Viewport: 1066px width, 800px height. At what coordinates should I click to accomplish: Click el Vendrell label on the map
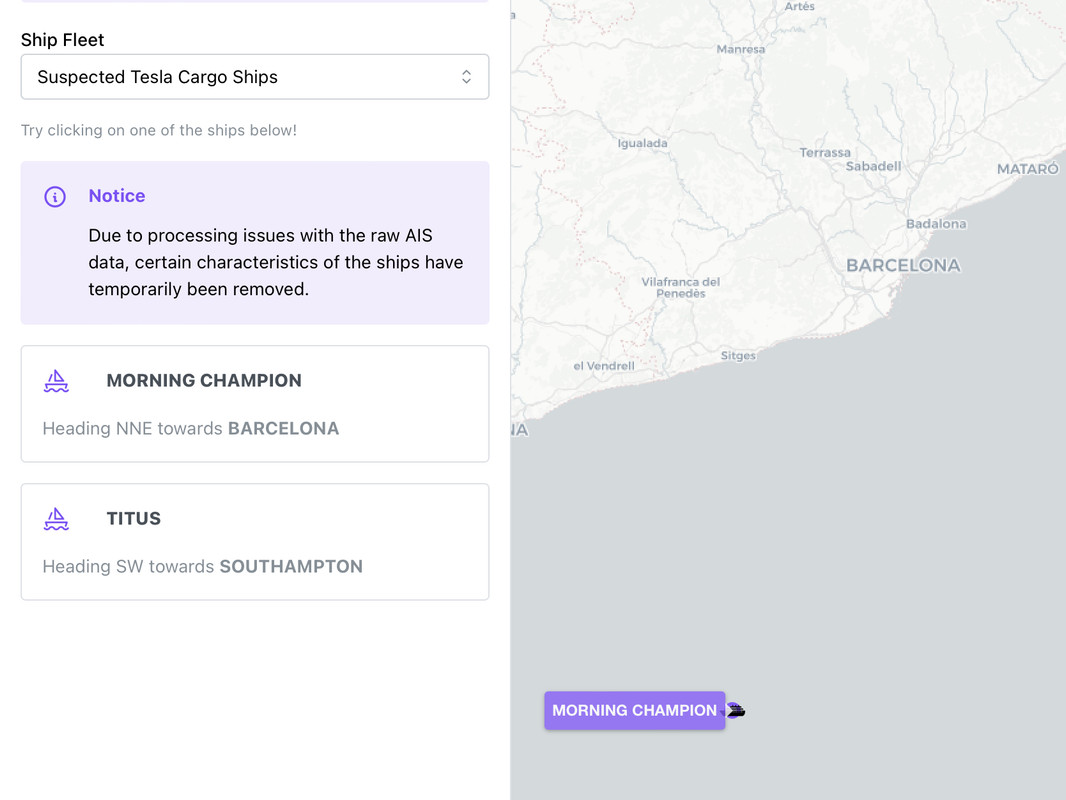click(604, 366)
